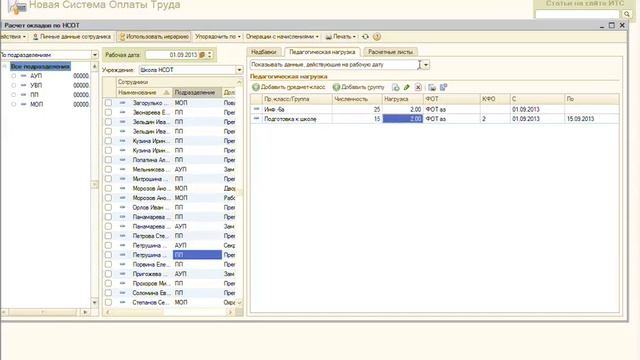Click Добавить предмет-класс button

(289, 87)
